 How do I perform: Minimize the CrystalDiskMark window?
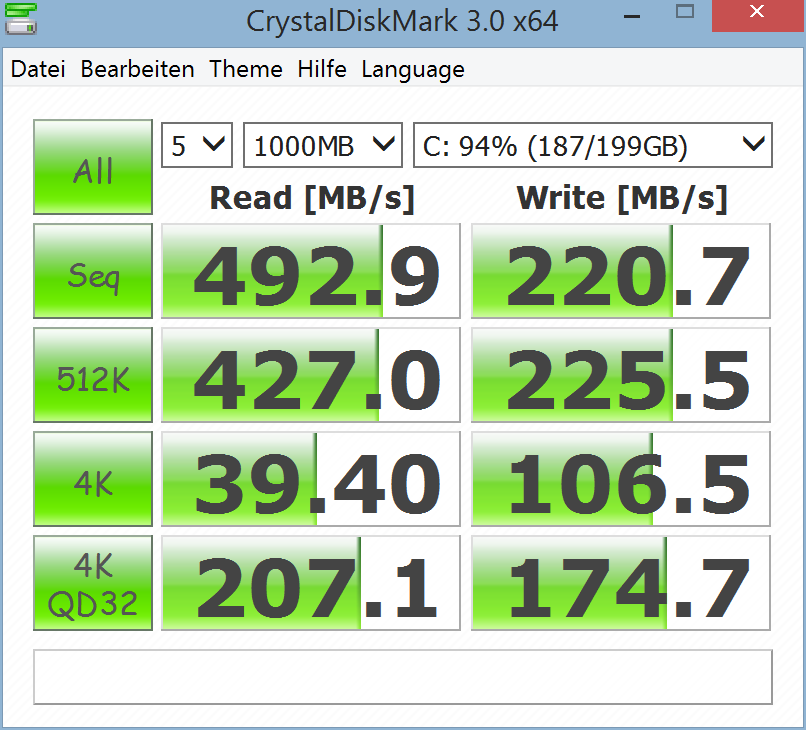[632, 16]
